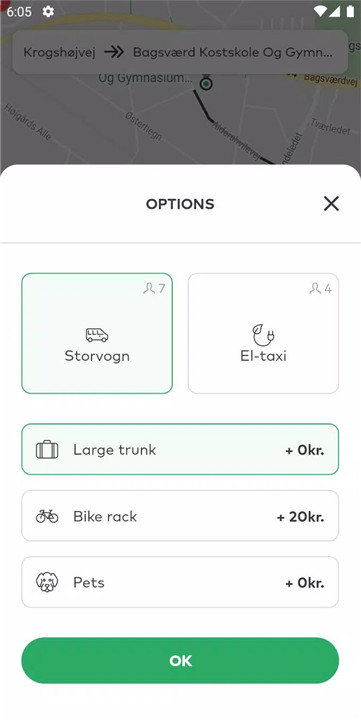Tap the 7-passenger capacity icon
This screenshot has height=720, width=361.
(154, 288)
